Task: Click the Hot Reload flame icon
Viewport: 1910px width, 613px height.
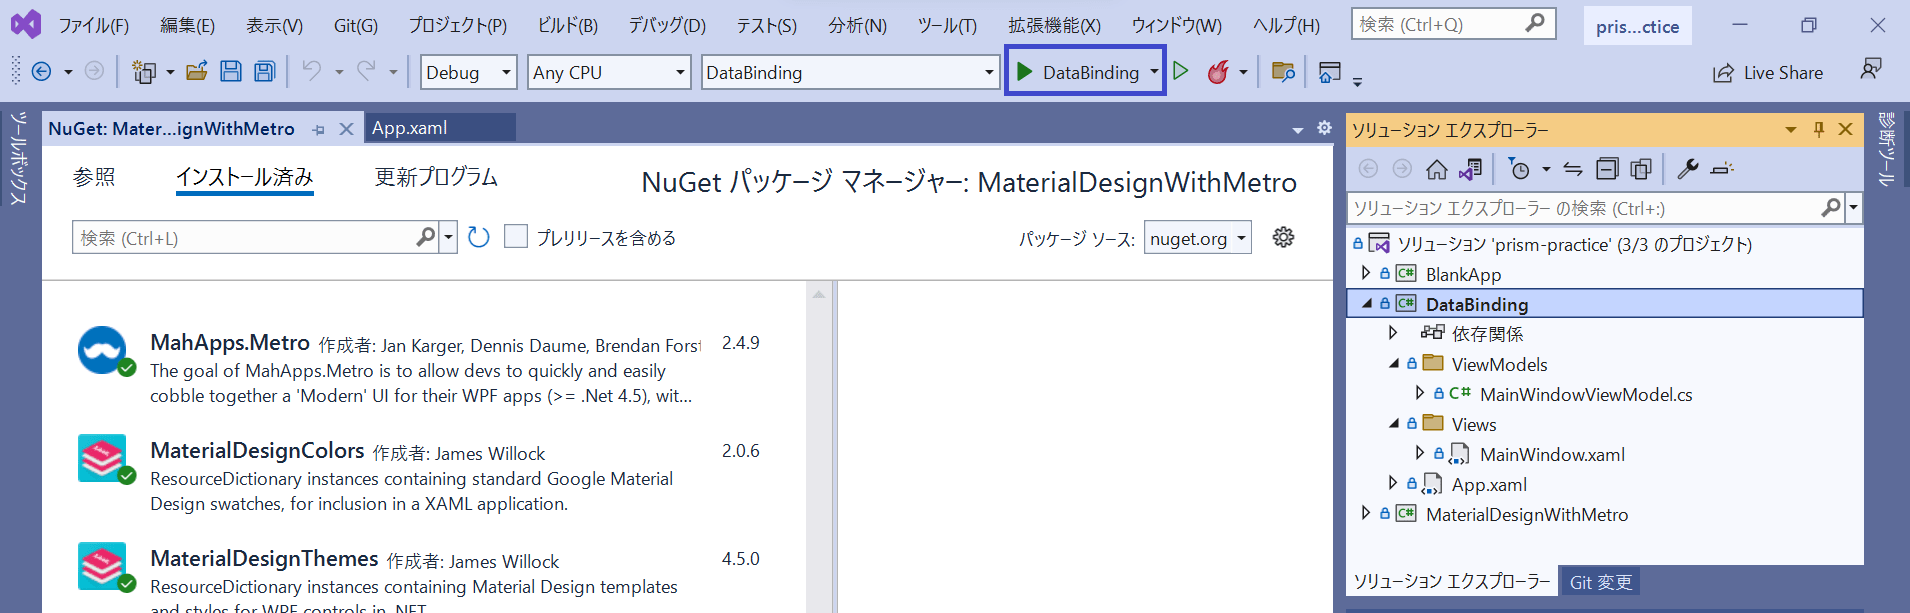Action: 1218,72
